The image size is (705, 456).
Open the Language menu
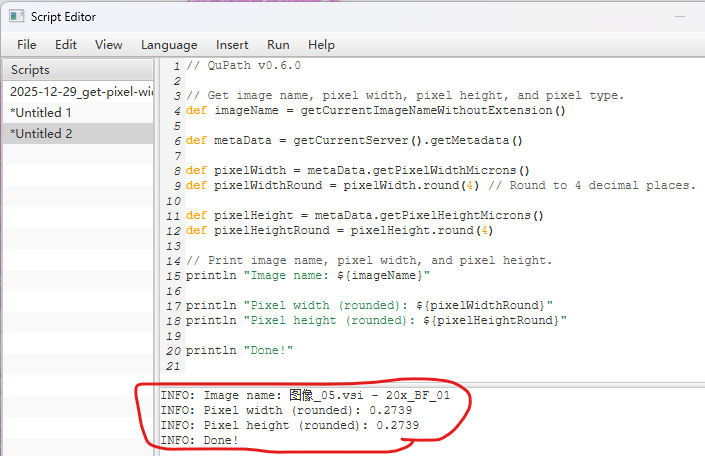click(x=169, y=45)
